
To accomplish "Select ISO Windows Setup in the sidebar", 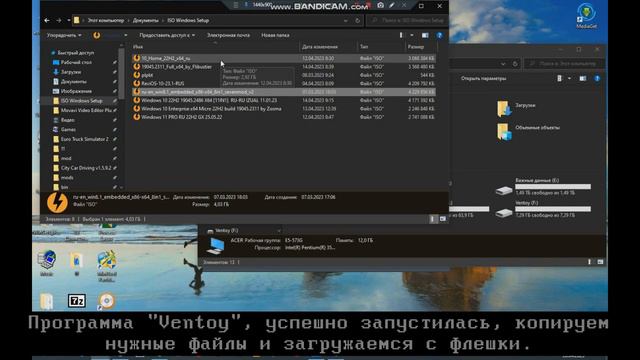I will (x=81, y=101).
